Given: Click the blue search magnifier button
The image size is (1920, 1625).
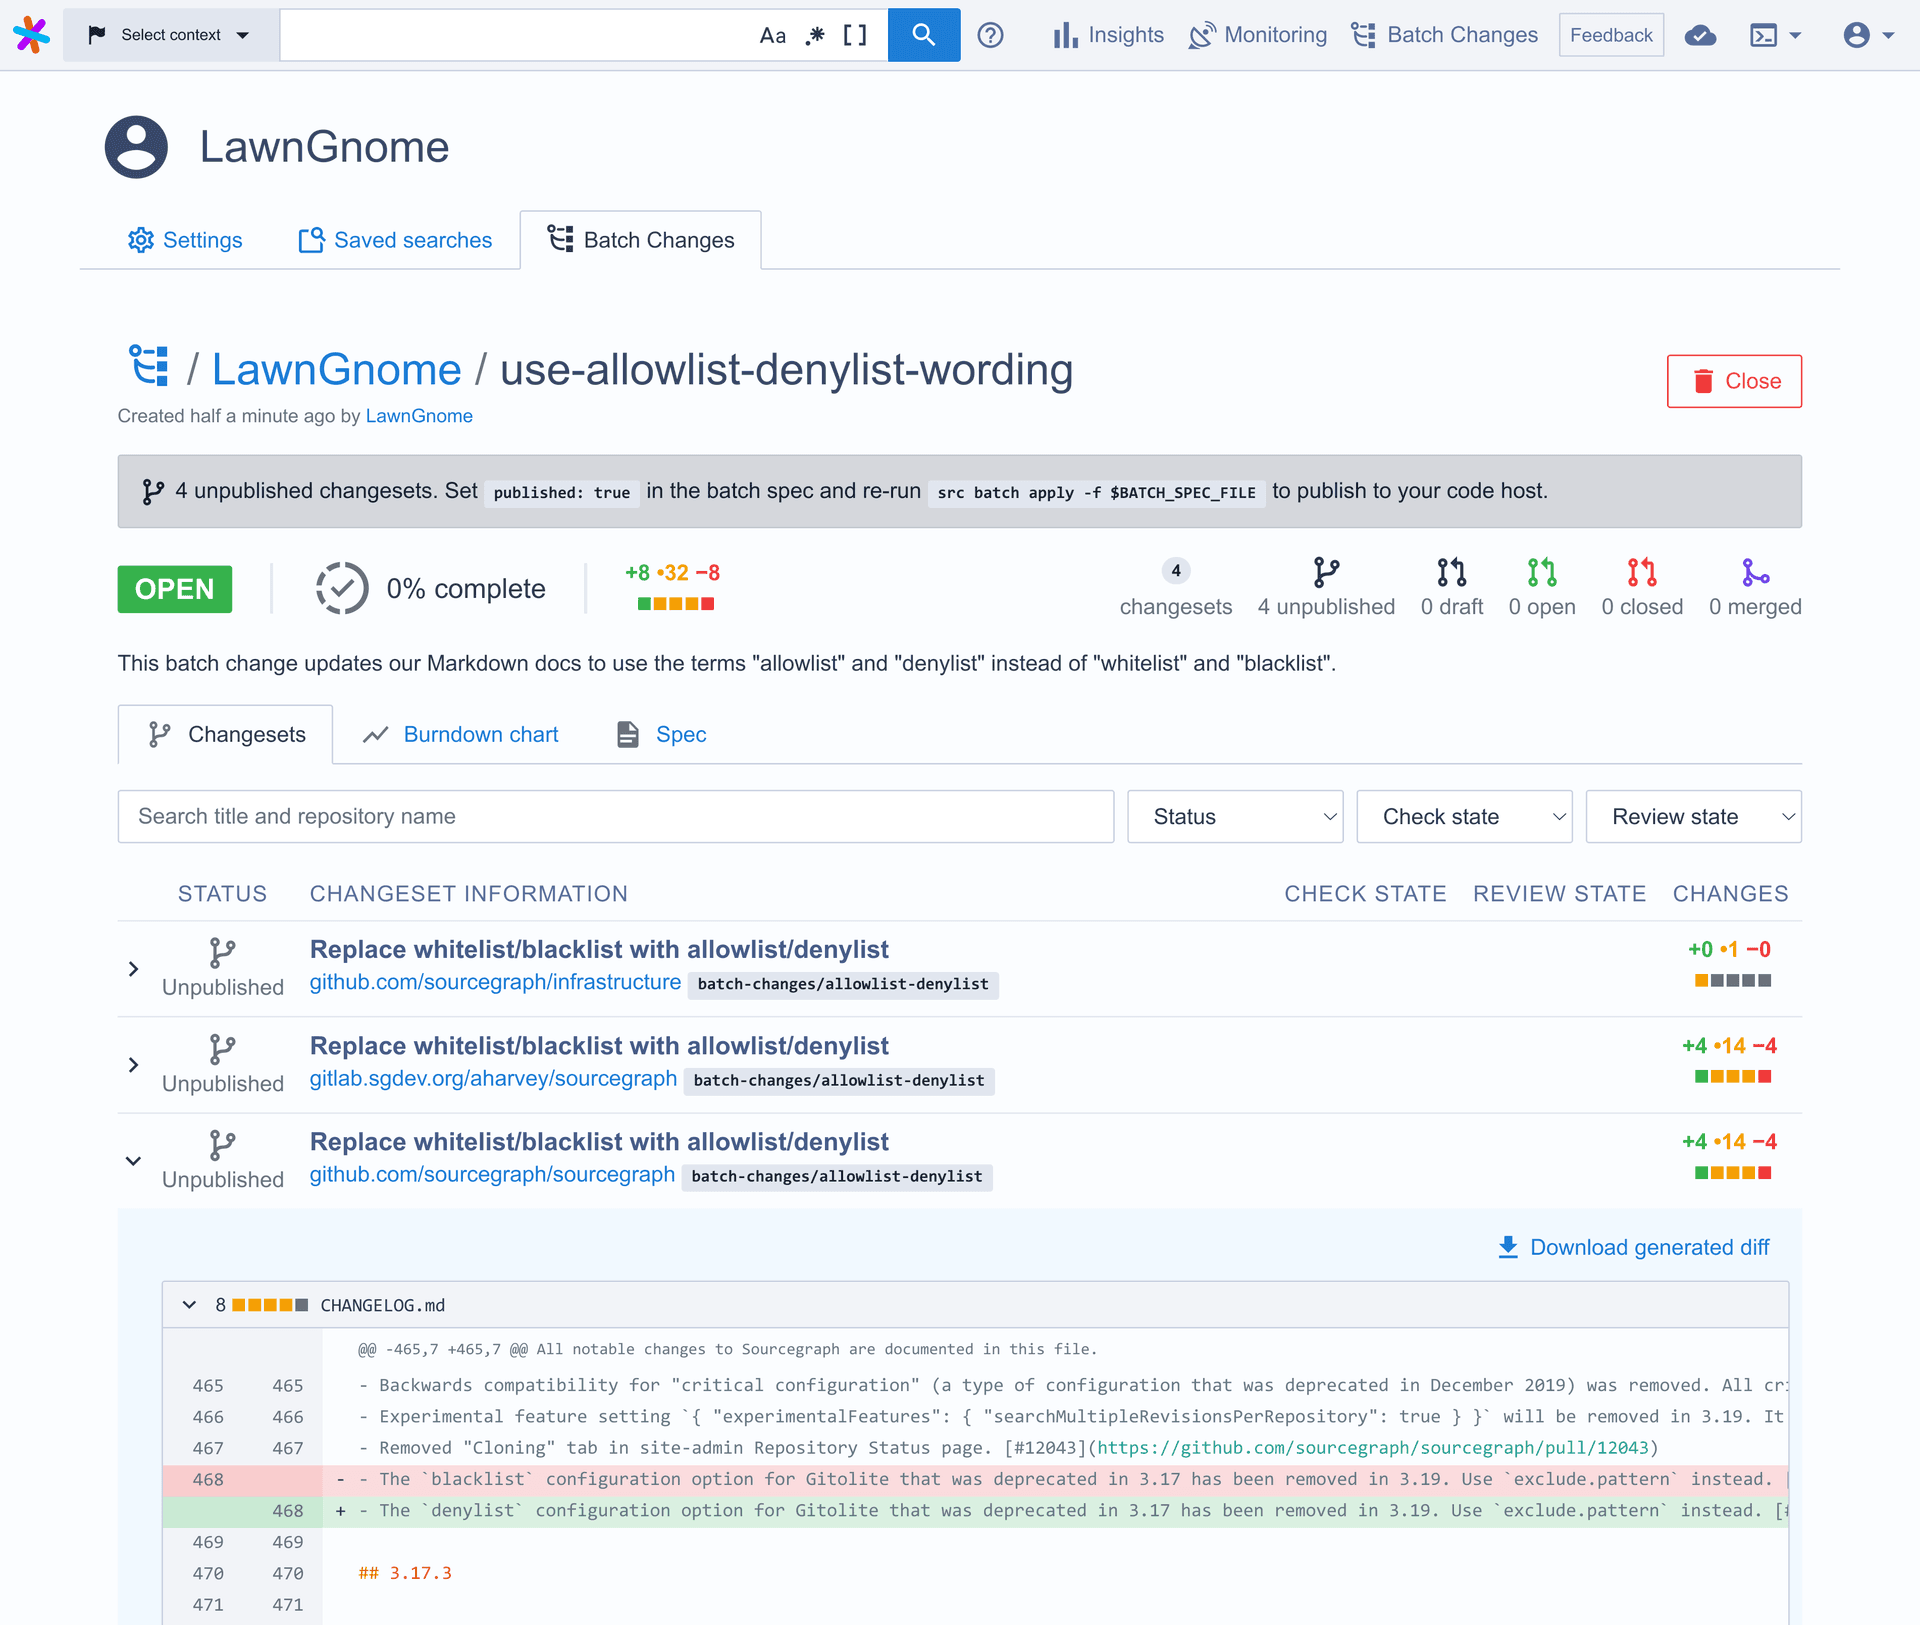Looking at the screenshot, I should click(924, 35).
